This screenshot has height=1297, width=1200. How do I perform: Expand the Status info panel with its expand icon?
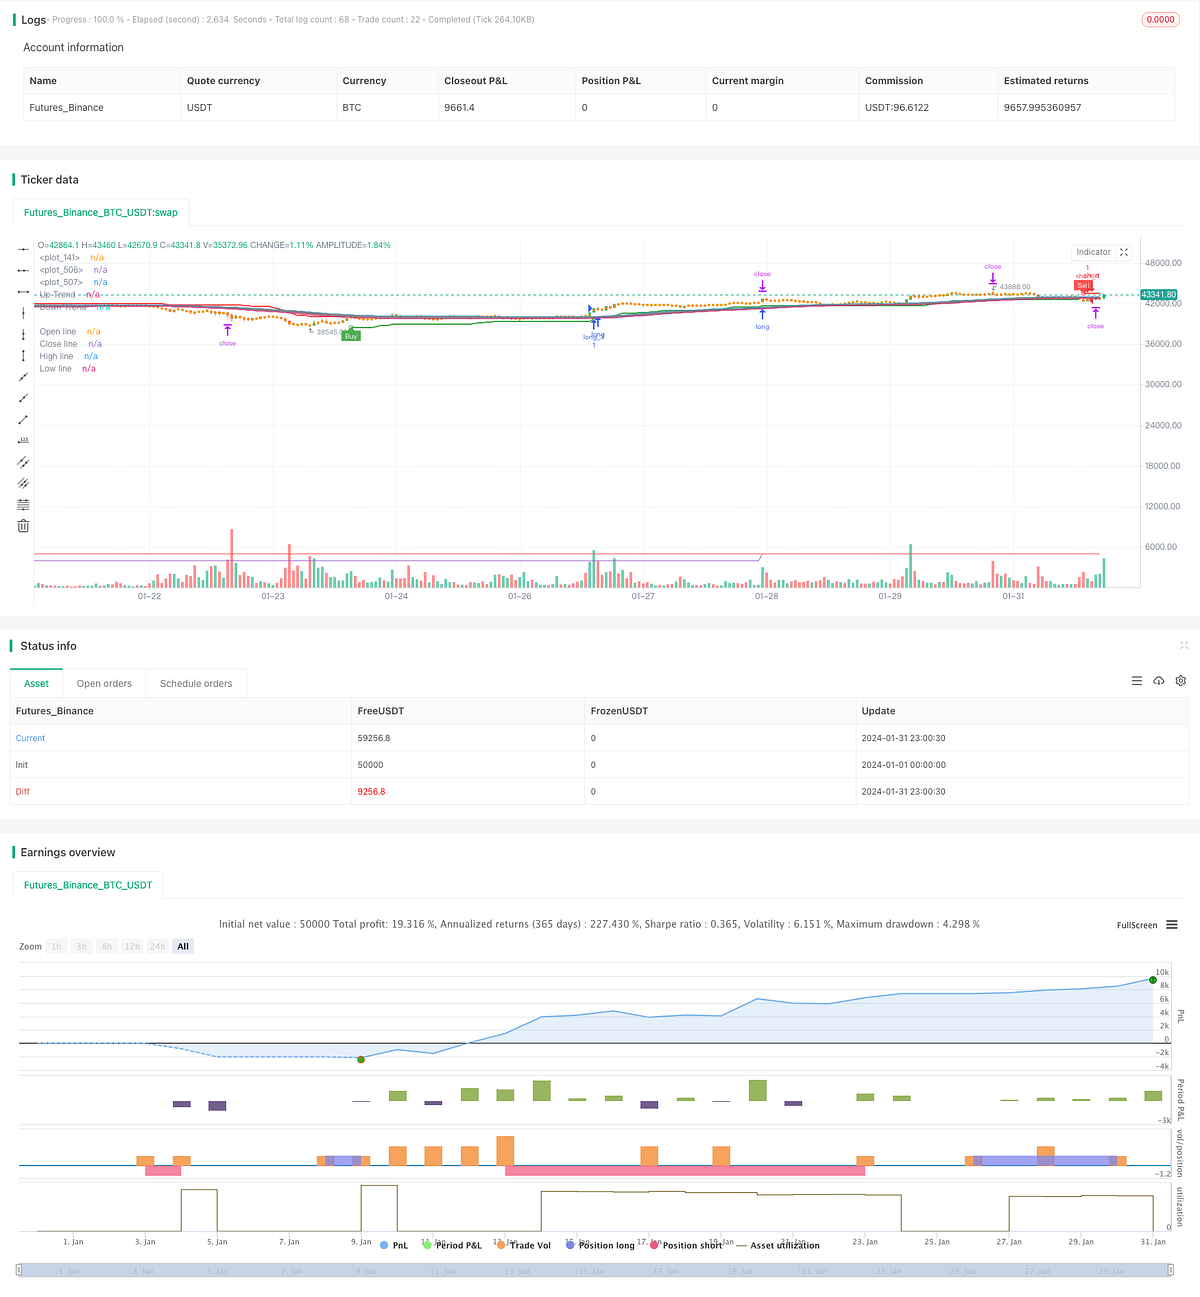pyautogui.click(x=1184, y=645)
